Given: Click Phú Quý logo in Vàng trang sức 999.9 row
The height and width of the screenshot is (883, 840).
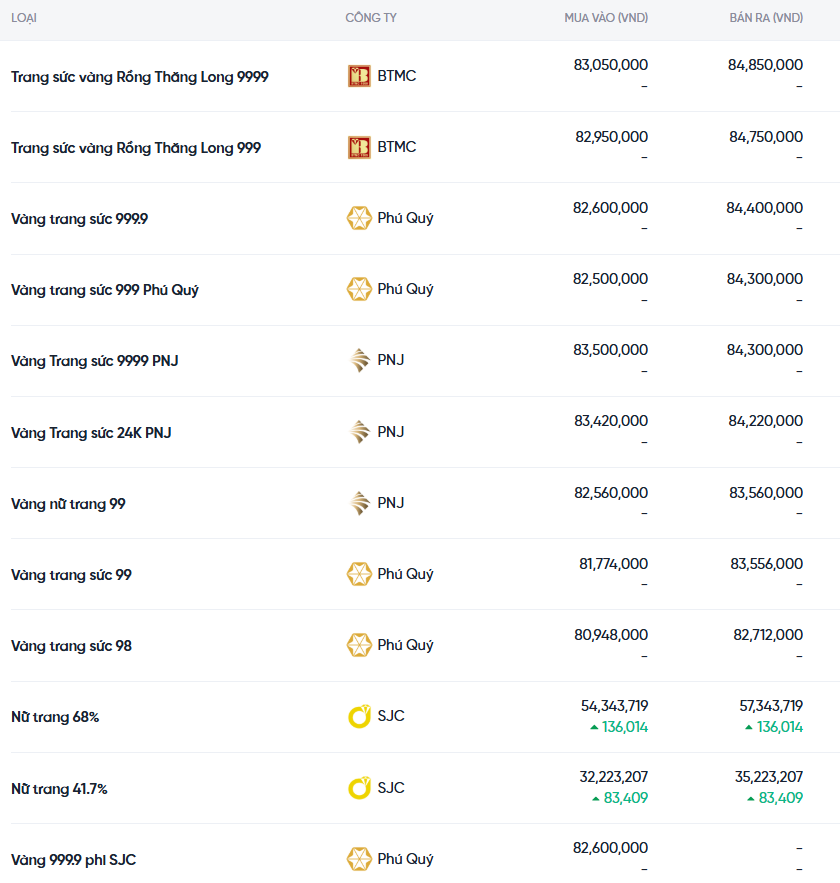Looking at the screenshot, I should pos(359,218).
